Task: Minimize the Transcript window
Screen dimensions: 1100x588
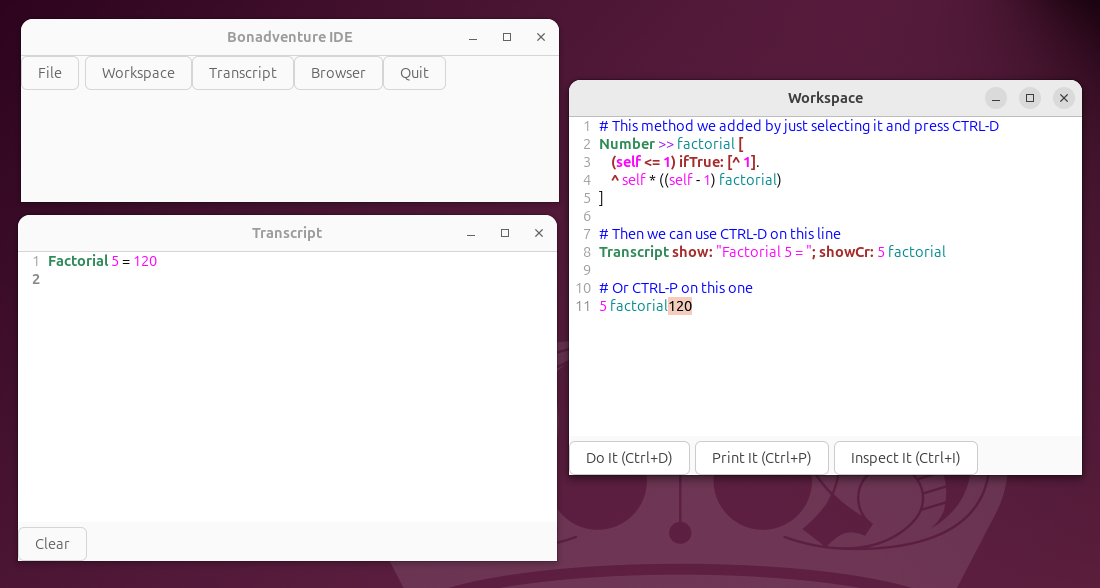Action: (x=470, y=232)
